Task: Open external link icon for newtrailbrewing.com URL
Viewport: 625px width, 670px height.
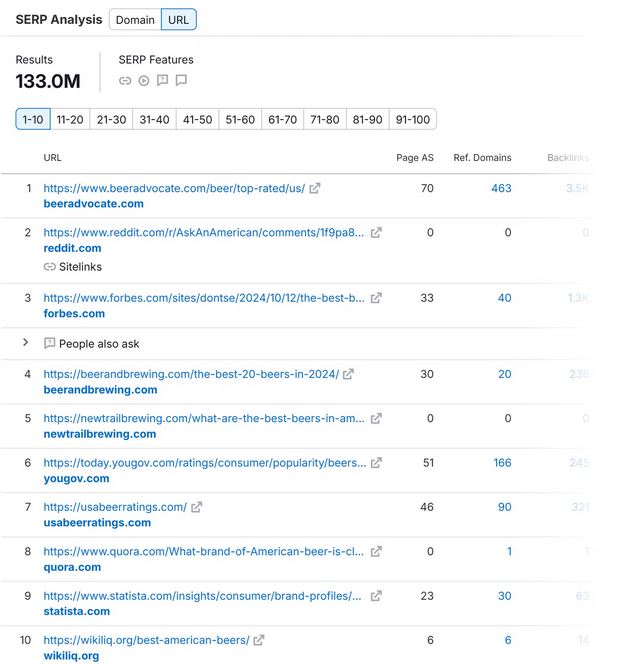Action: pos(376,419)
